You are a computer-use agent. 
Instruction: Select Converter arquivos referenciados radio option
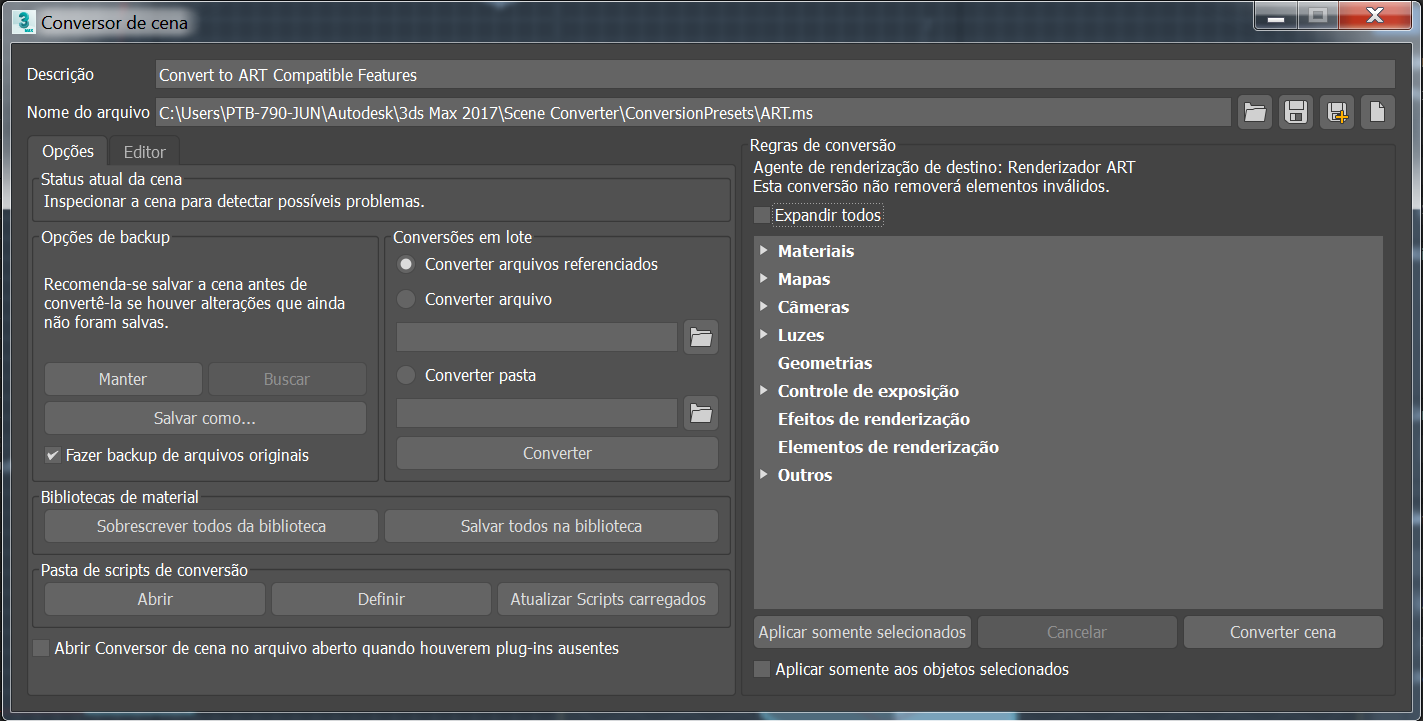click(406, 265)
